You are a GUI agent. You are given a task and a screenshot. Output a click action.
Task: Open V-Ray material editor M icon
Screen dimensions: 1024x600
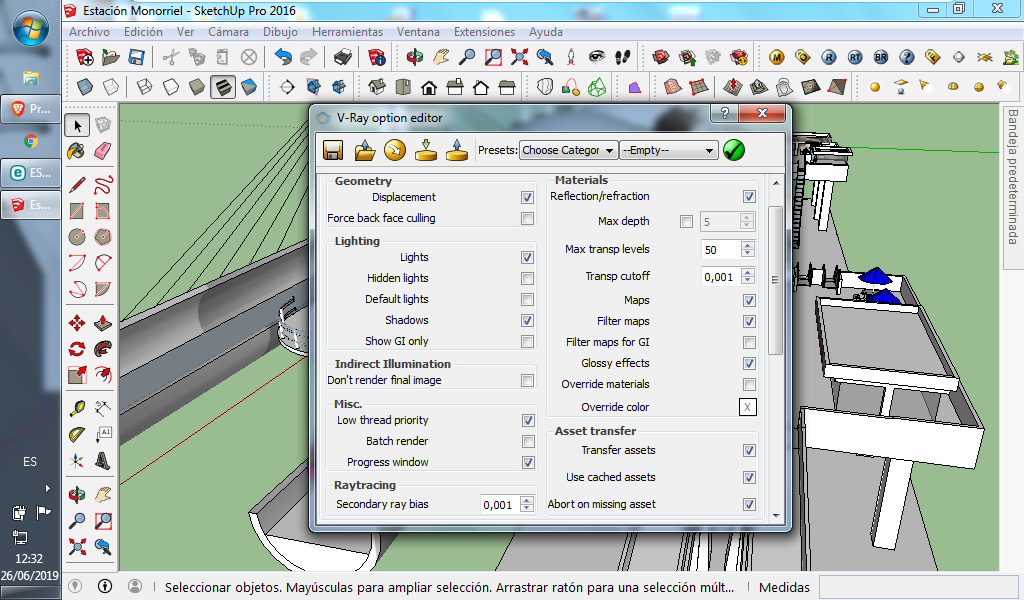click(x=776, y=57)
